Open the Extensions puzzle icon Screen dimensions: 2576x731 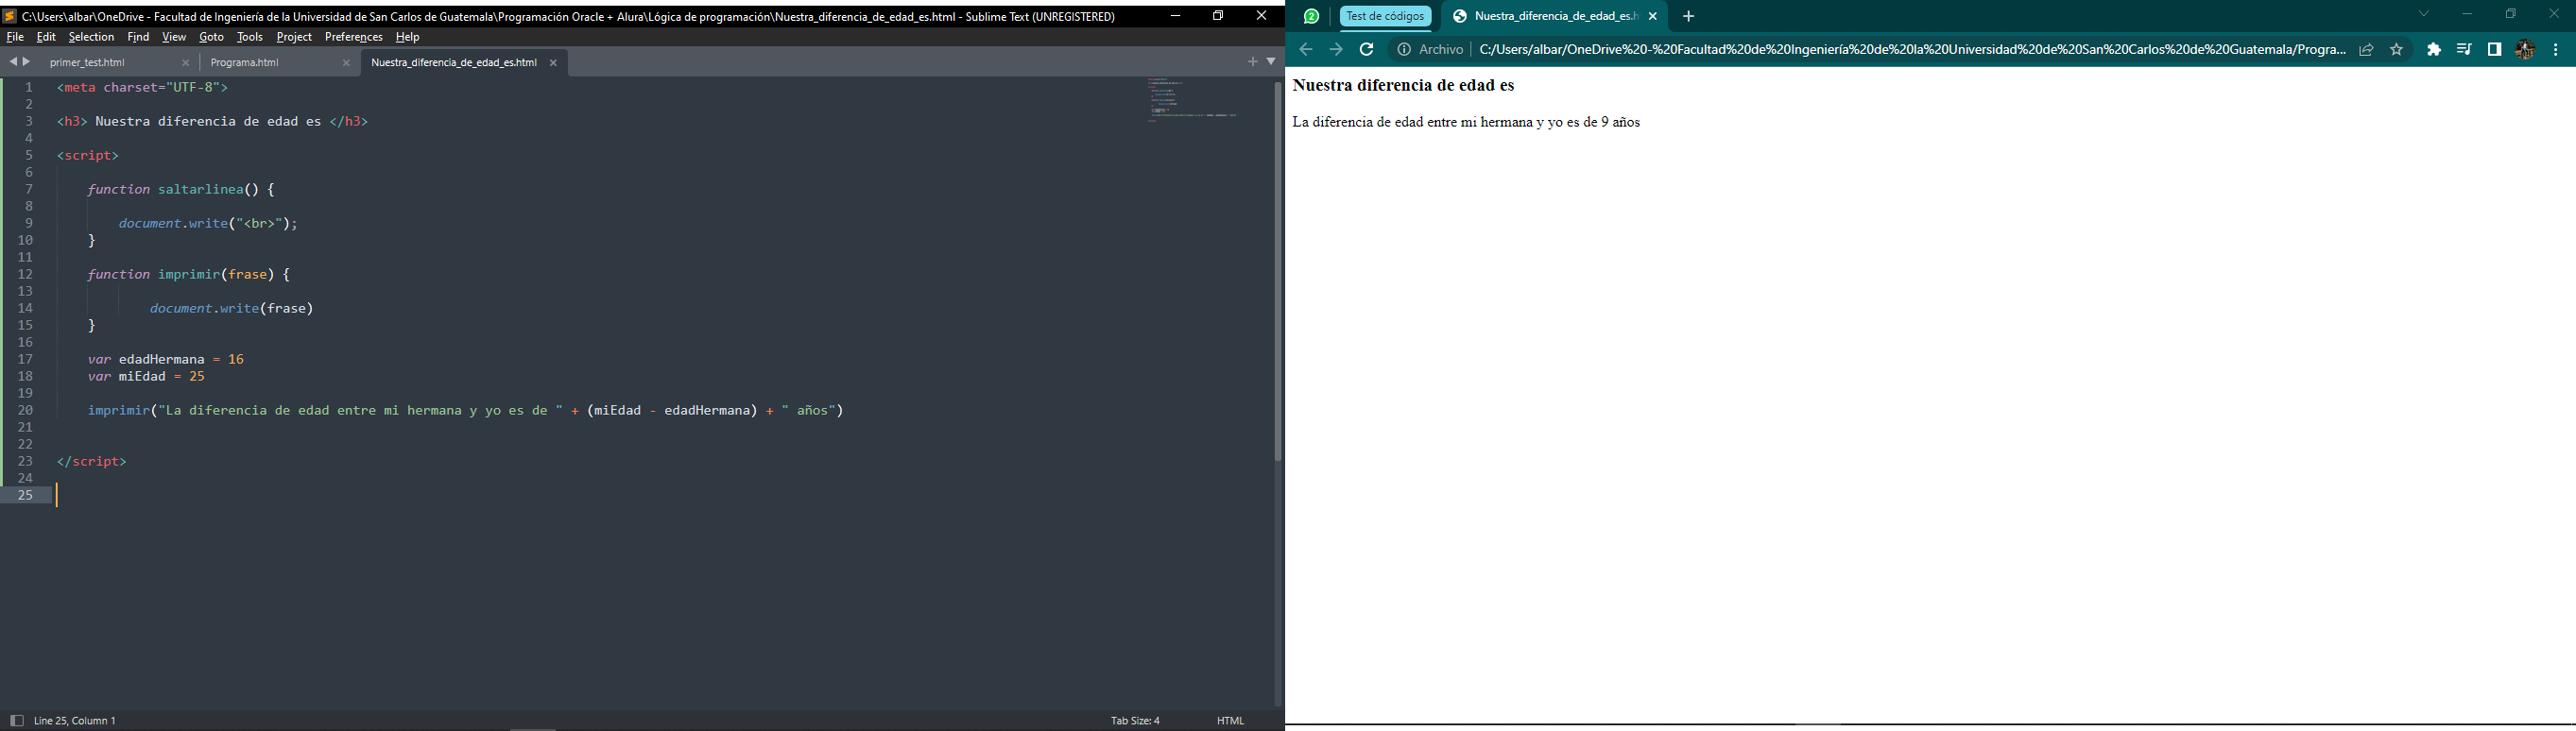pos(2434,50)
